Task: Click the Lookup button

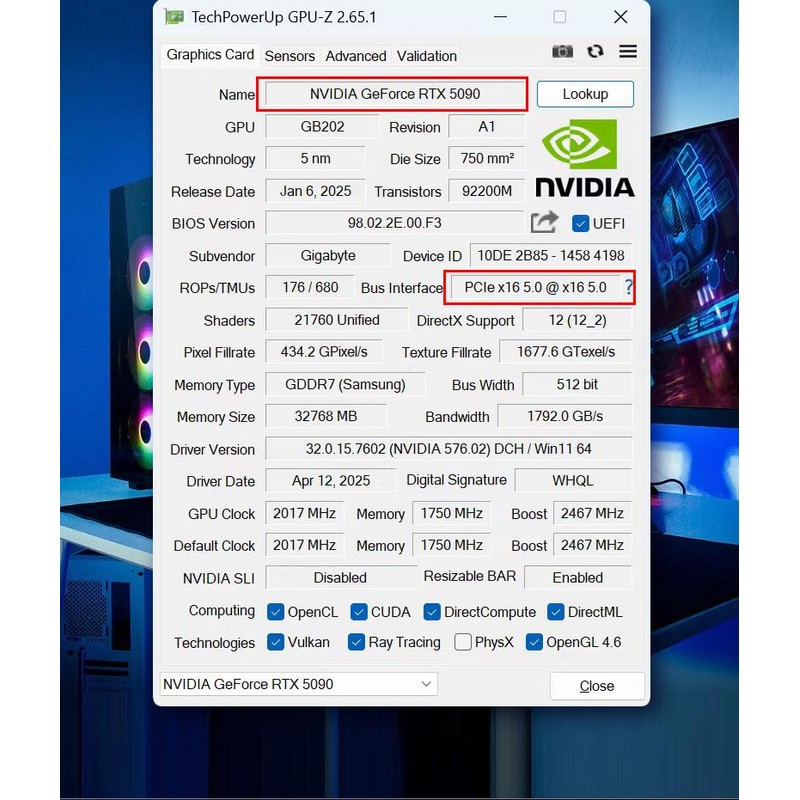Action: click(585, 94)
